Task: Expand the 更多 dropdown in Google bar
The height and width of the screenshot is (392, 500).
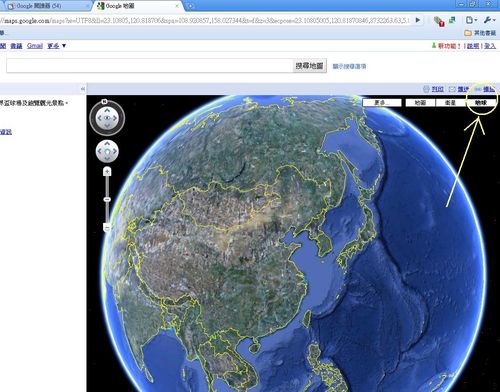Action: tap(56, 46)
